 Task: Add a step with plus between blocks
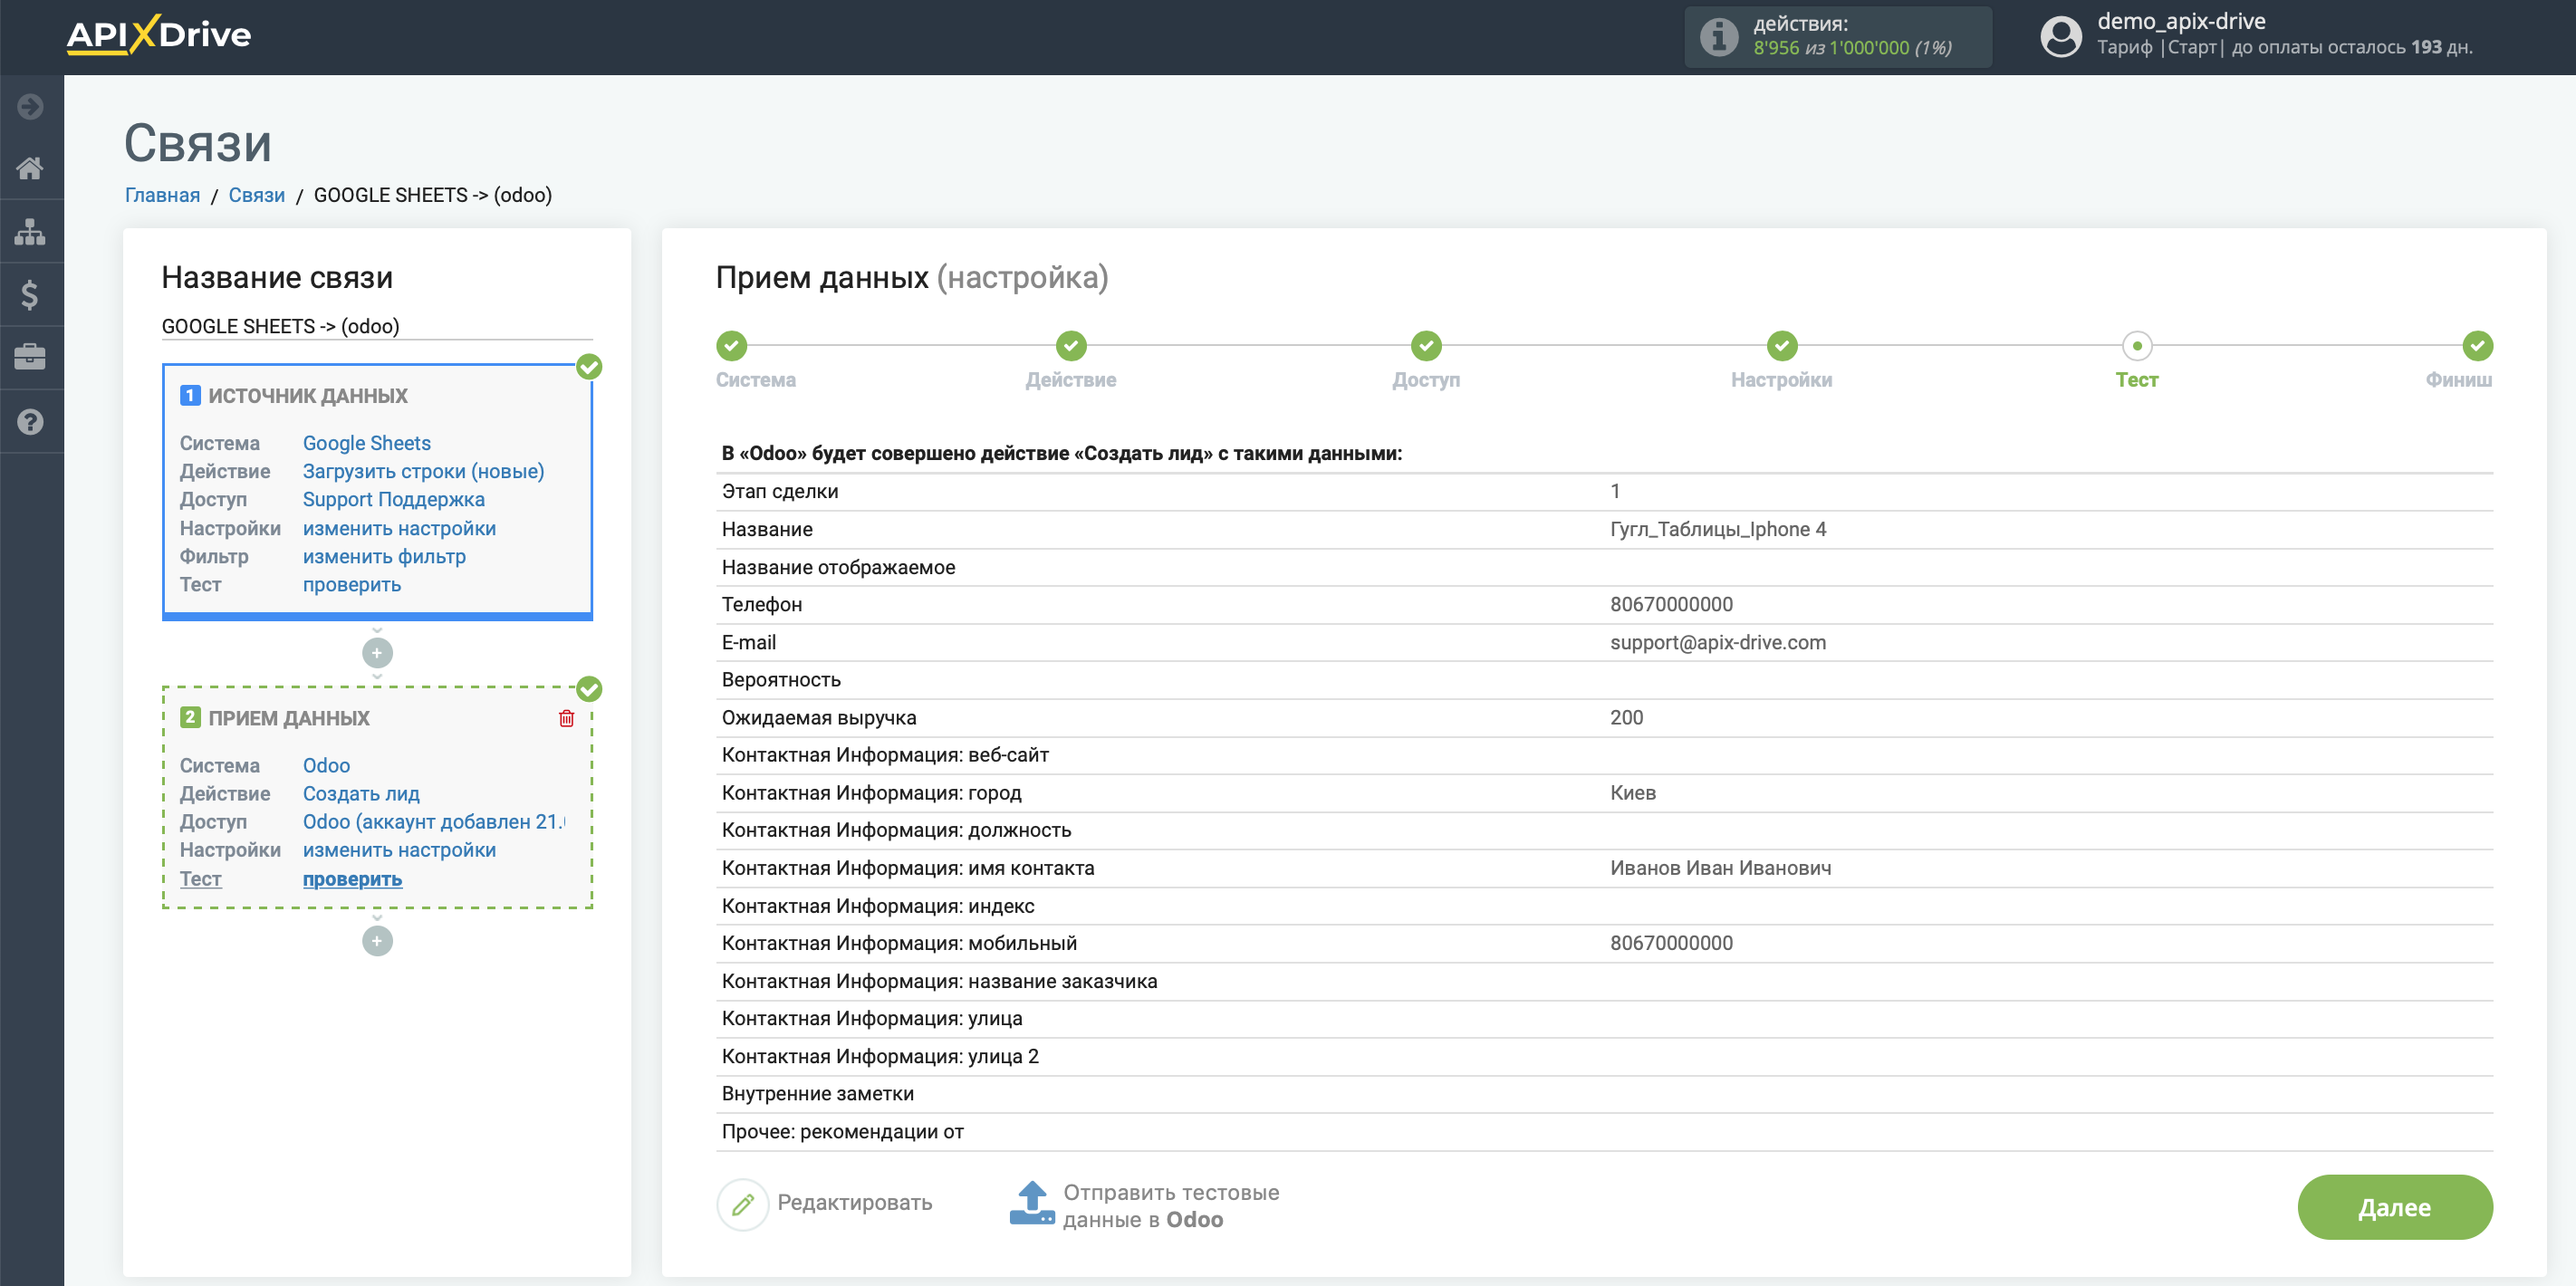[x=377, y=653]
